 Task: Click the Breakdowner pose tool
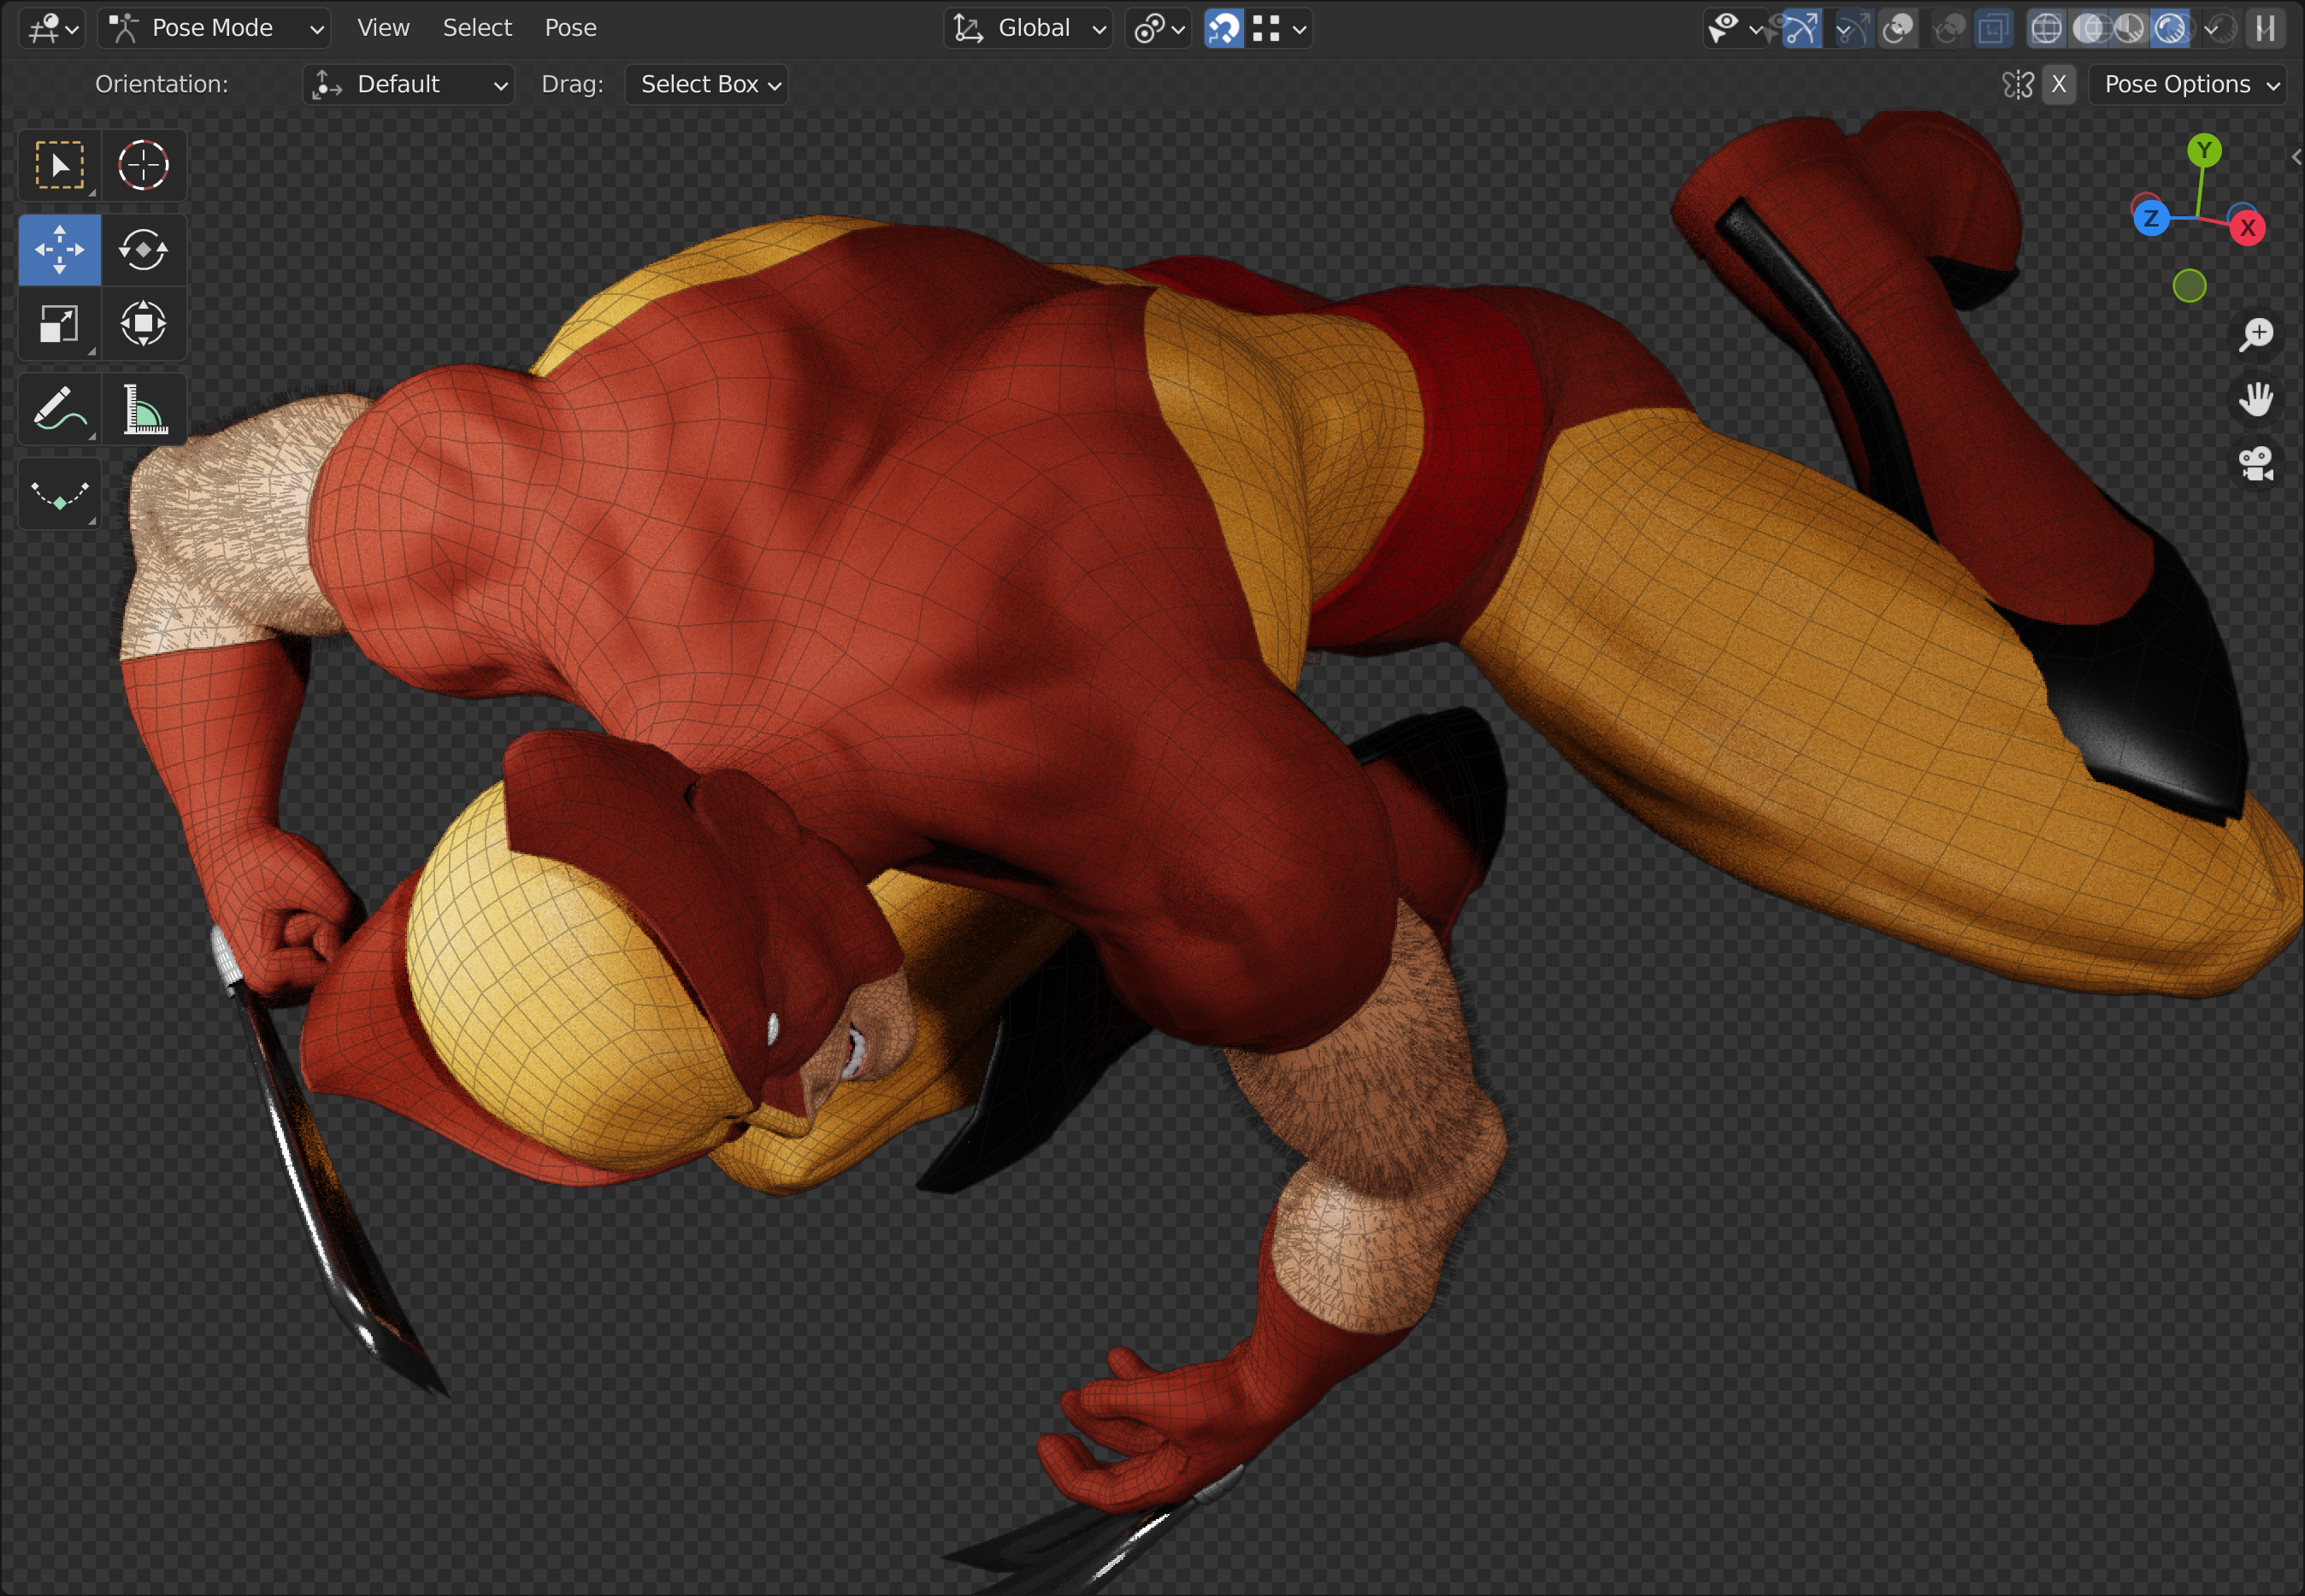(59, 494)
